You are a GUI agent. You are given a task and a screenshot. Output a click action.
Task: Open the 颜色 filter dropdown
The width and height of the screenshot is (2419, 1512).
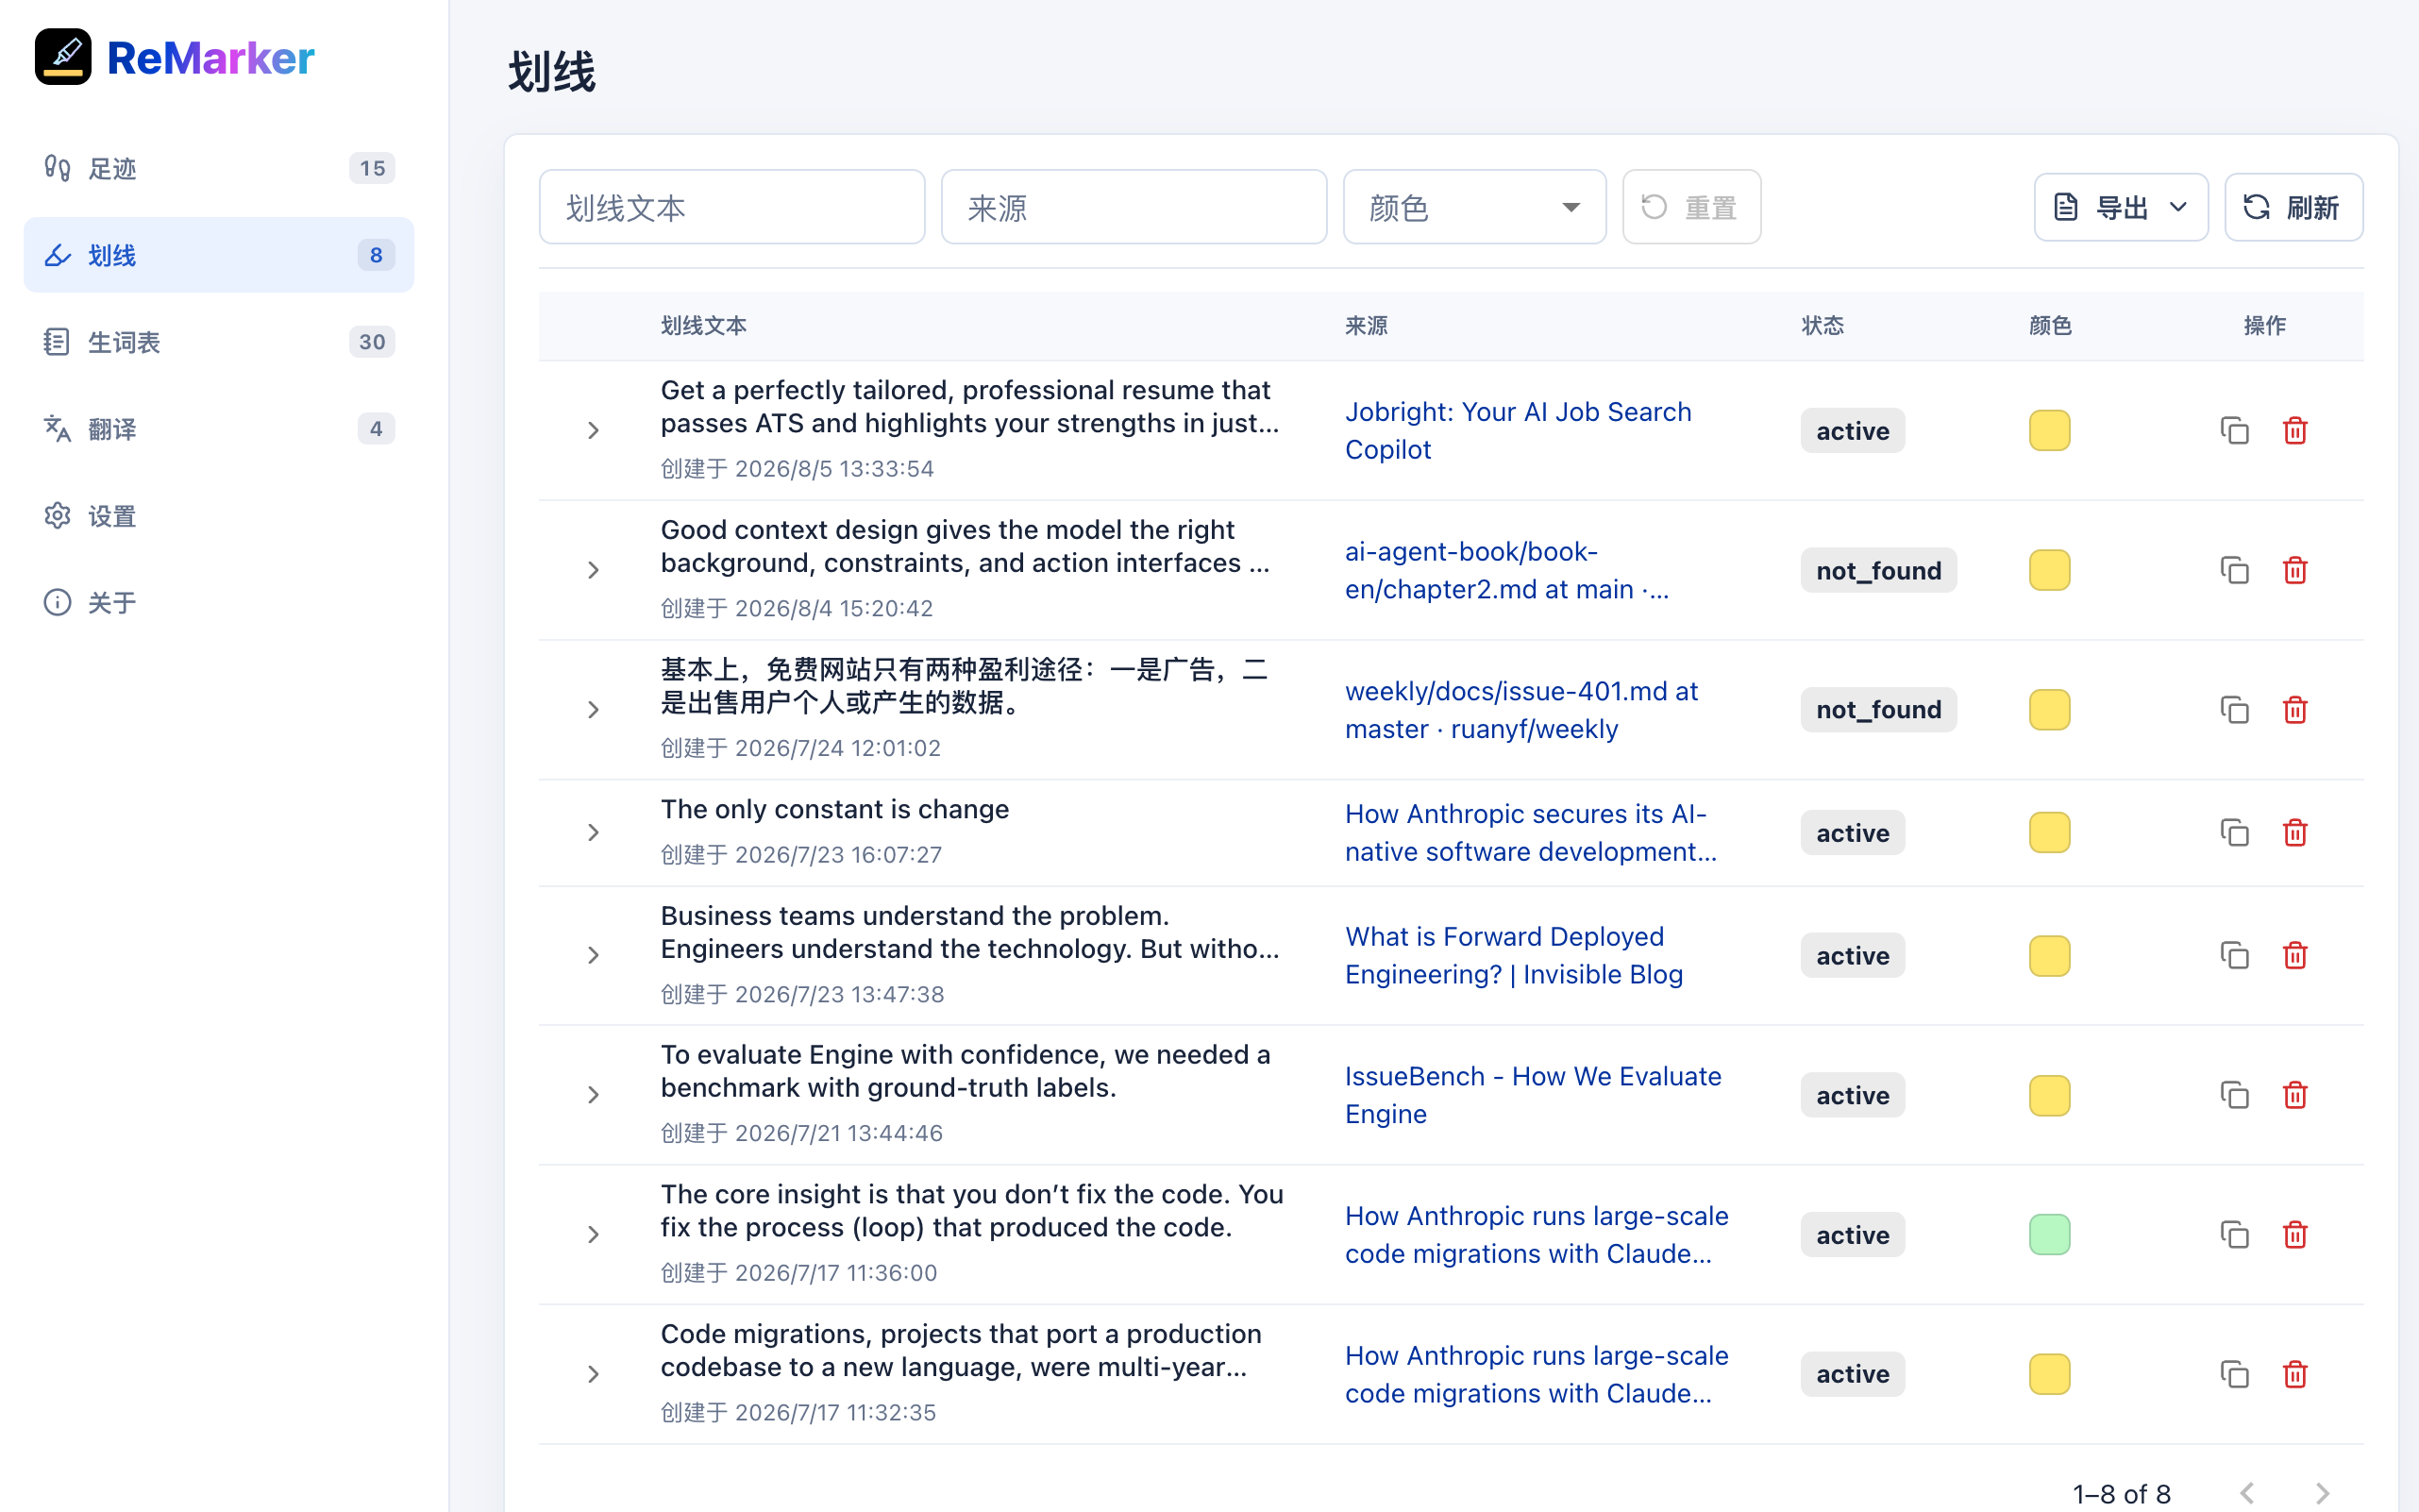pos(1474,207)
